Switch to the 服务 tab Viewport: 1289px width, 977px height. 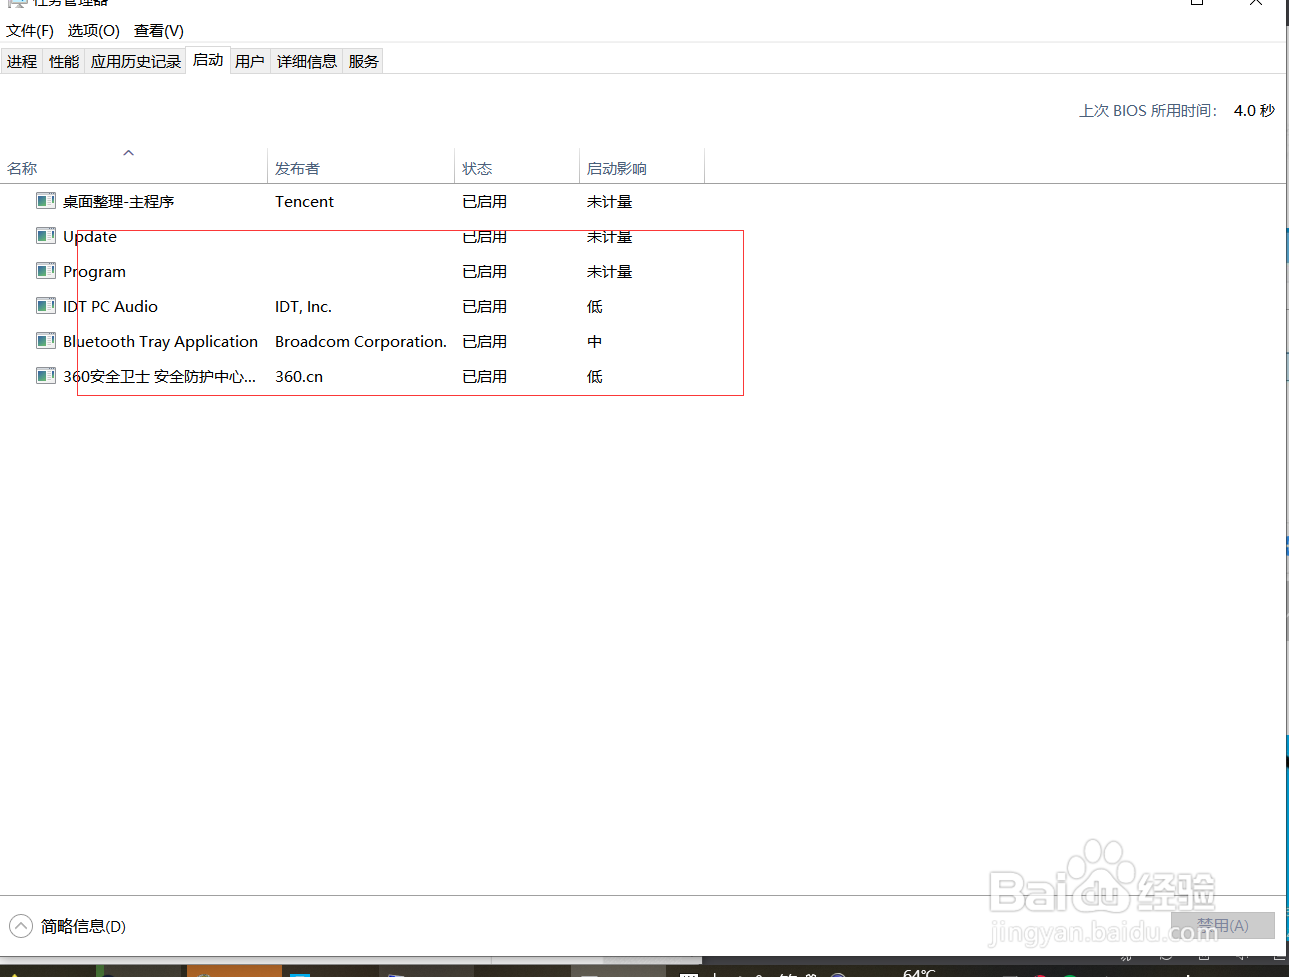[x=364, y=61]
